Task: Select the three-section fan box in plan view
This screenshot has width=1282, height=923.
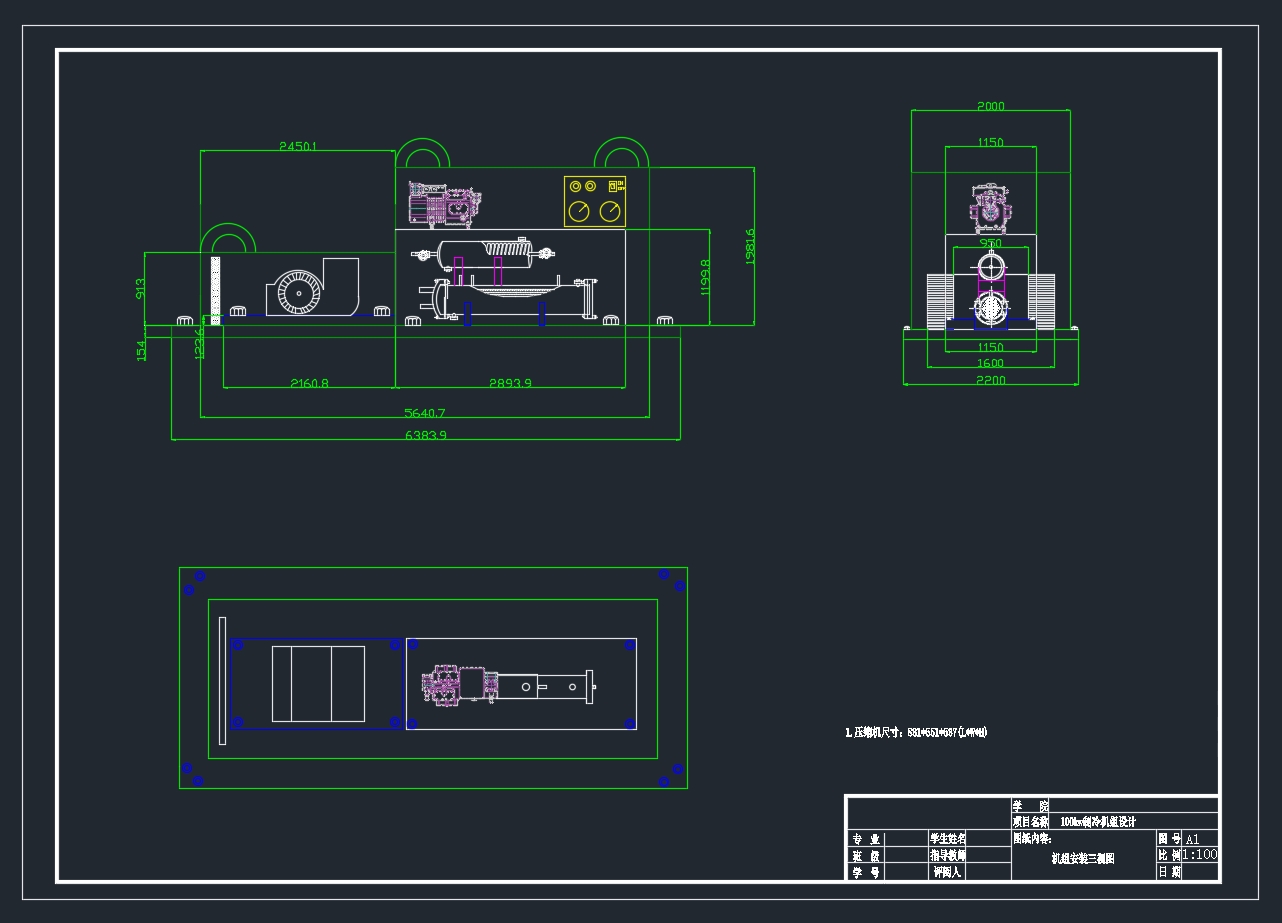Action: tap(318, 683)
